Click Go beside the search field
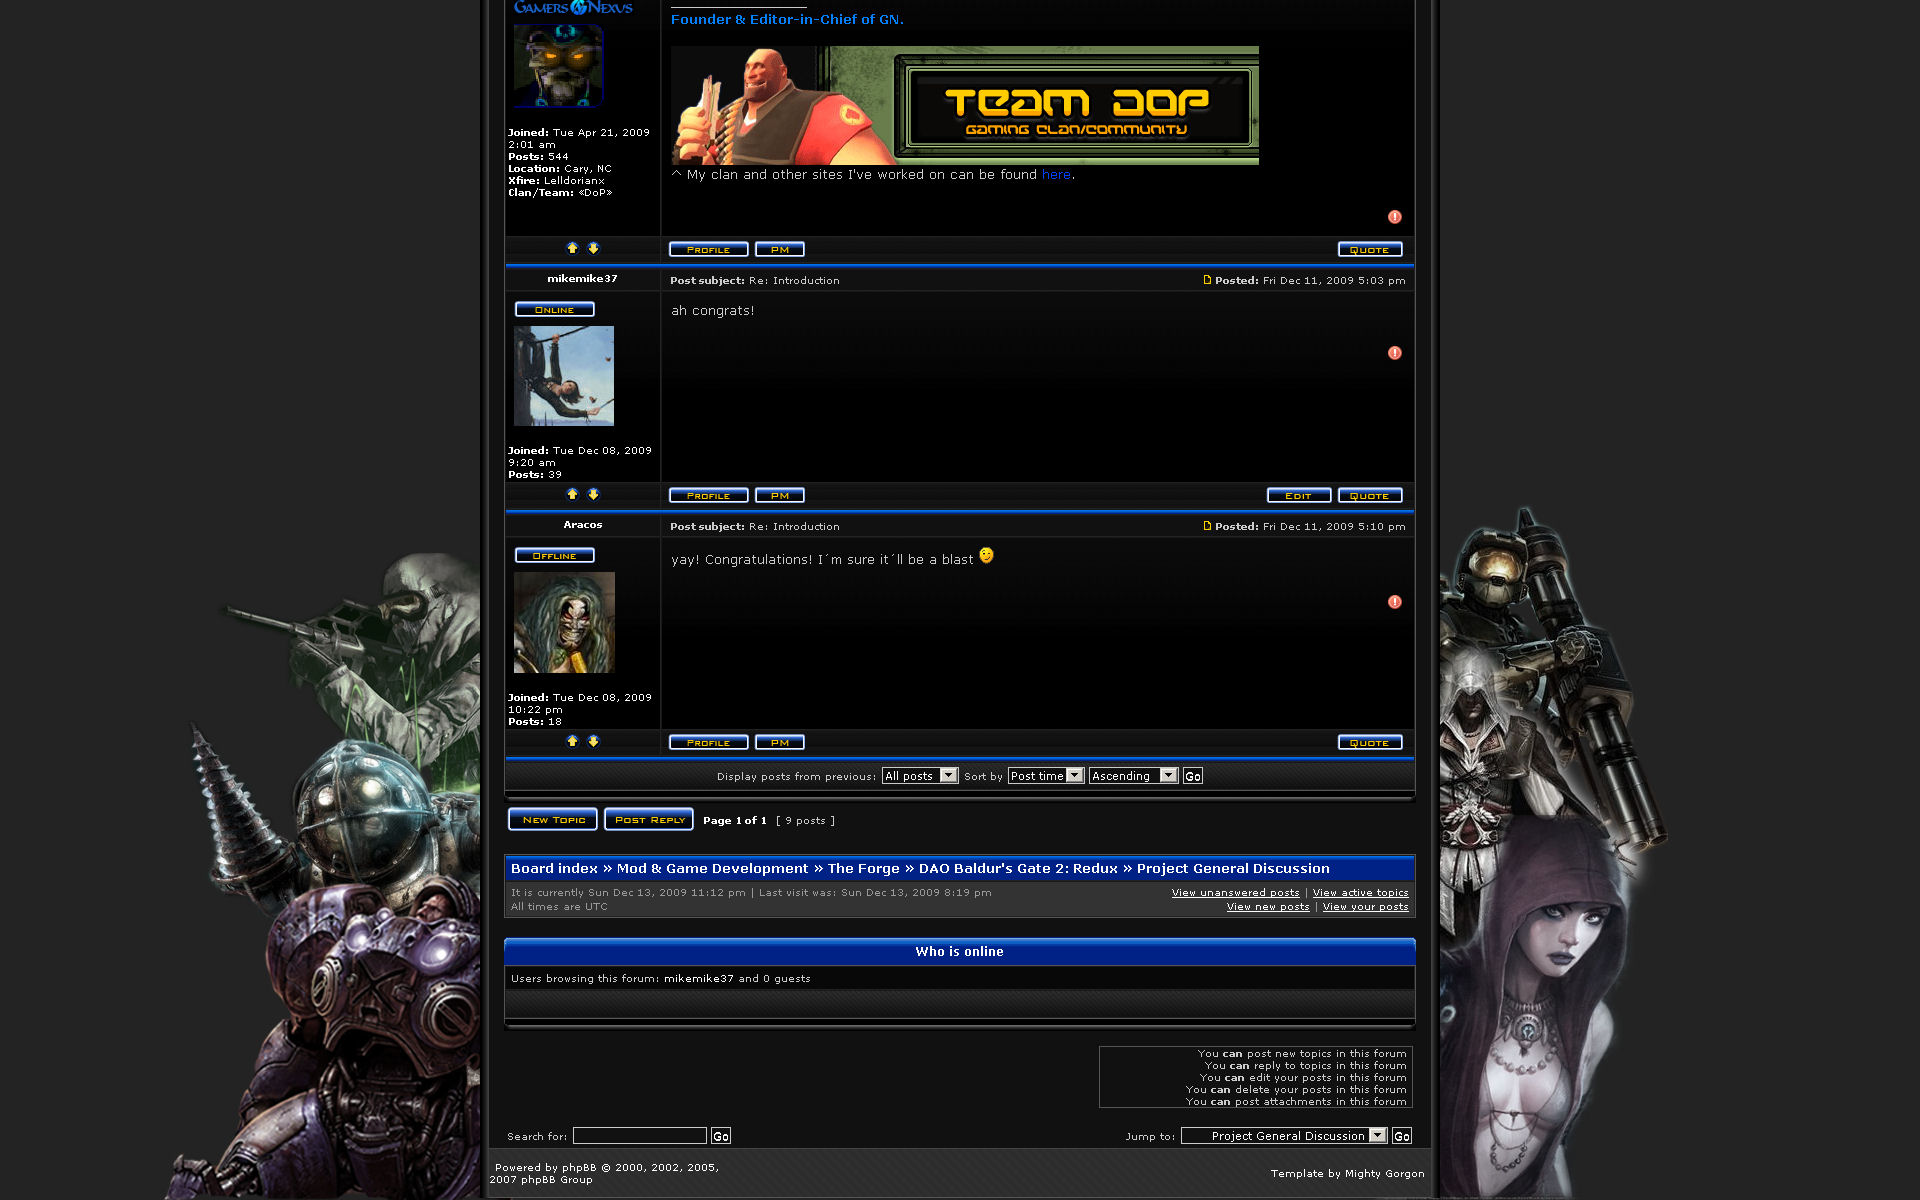 pyautogui.click(x=721, y=1136)
